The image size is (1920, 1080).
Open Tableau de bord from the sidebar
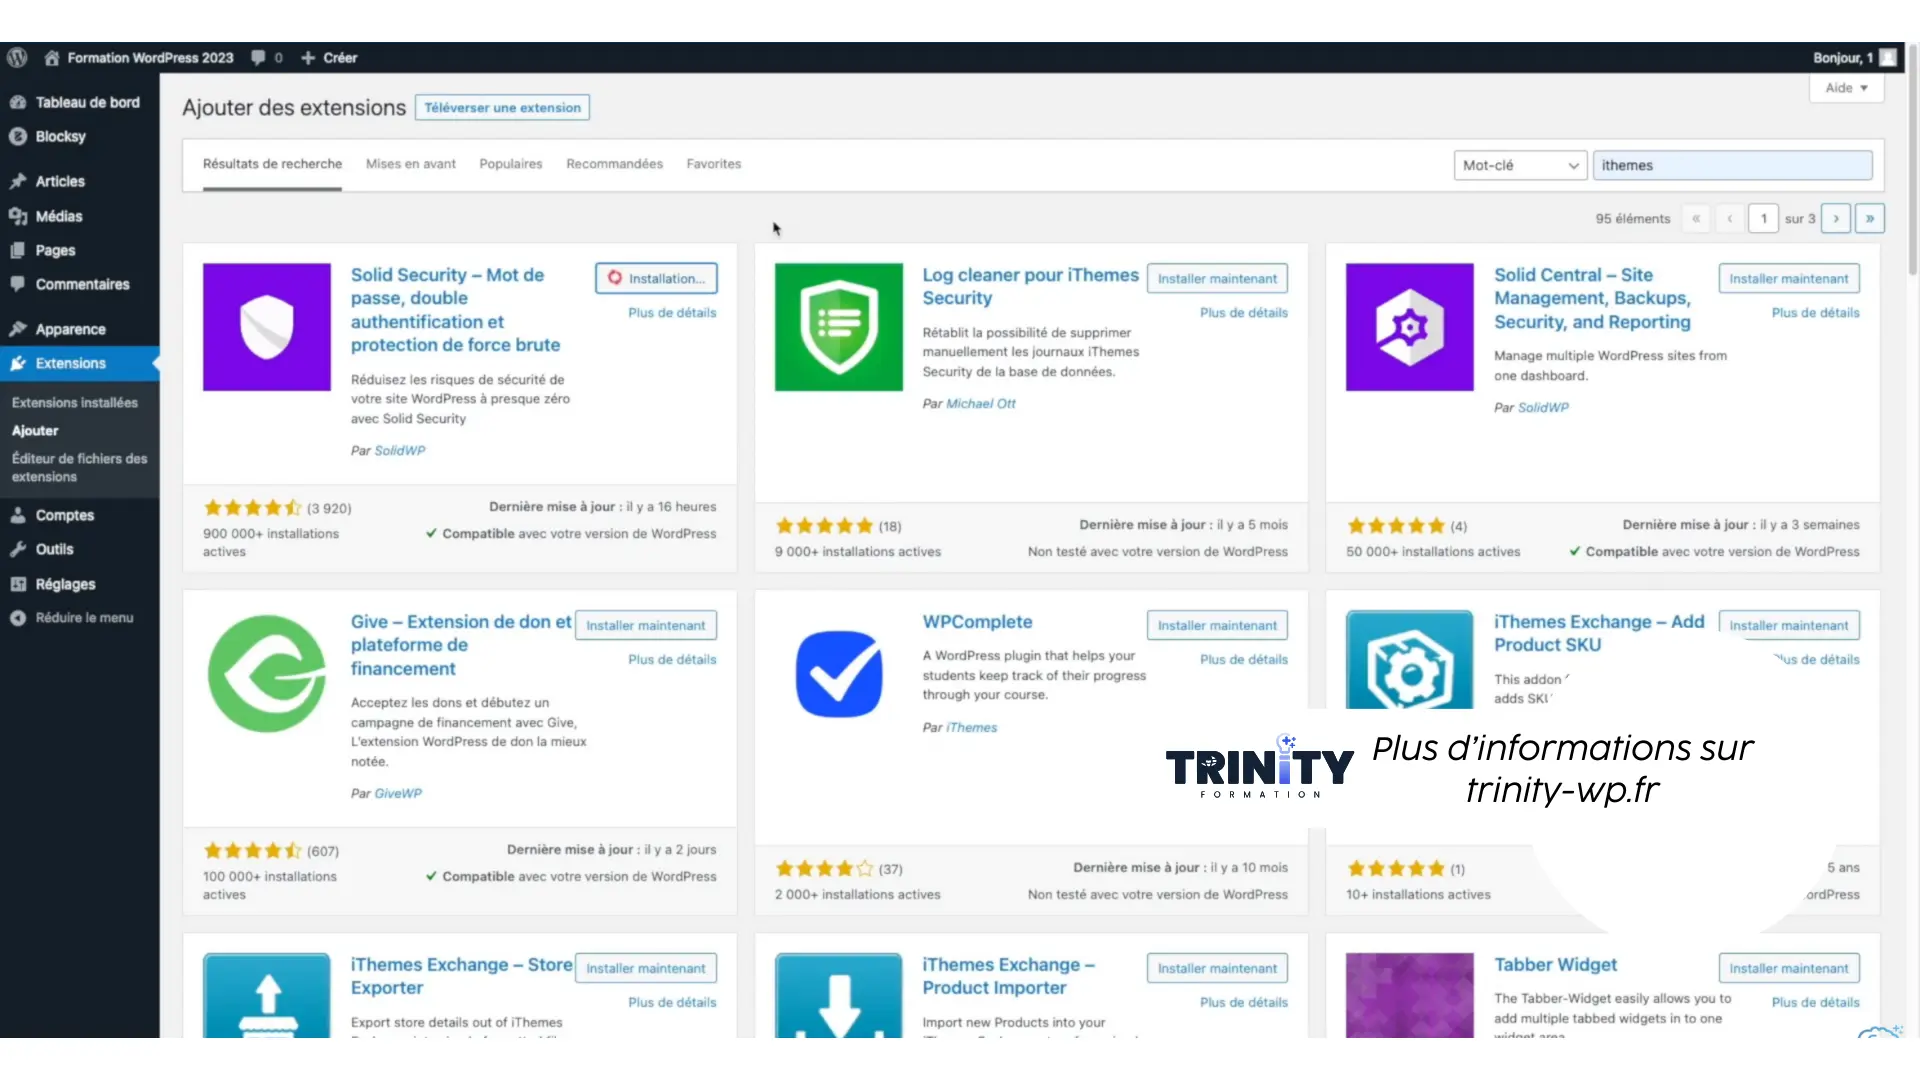[x=87, y=102]
